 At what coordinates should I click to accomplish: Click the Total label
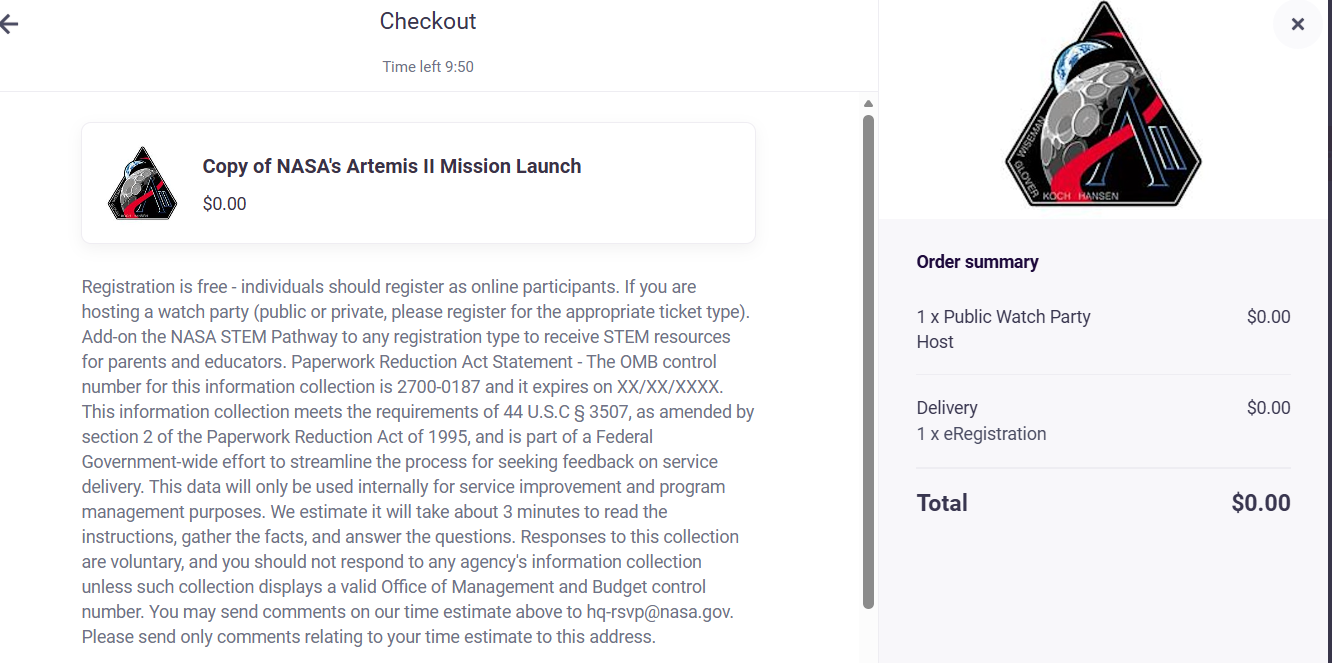942,503
